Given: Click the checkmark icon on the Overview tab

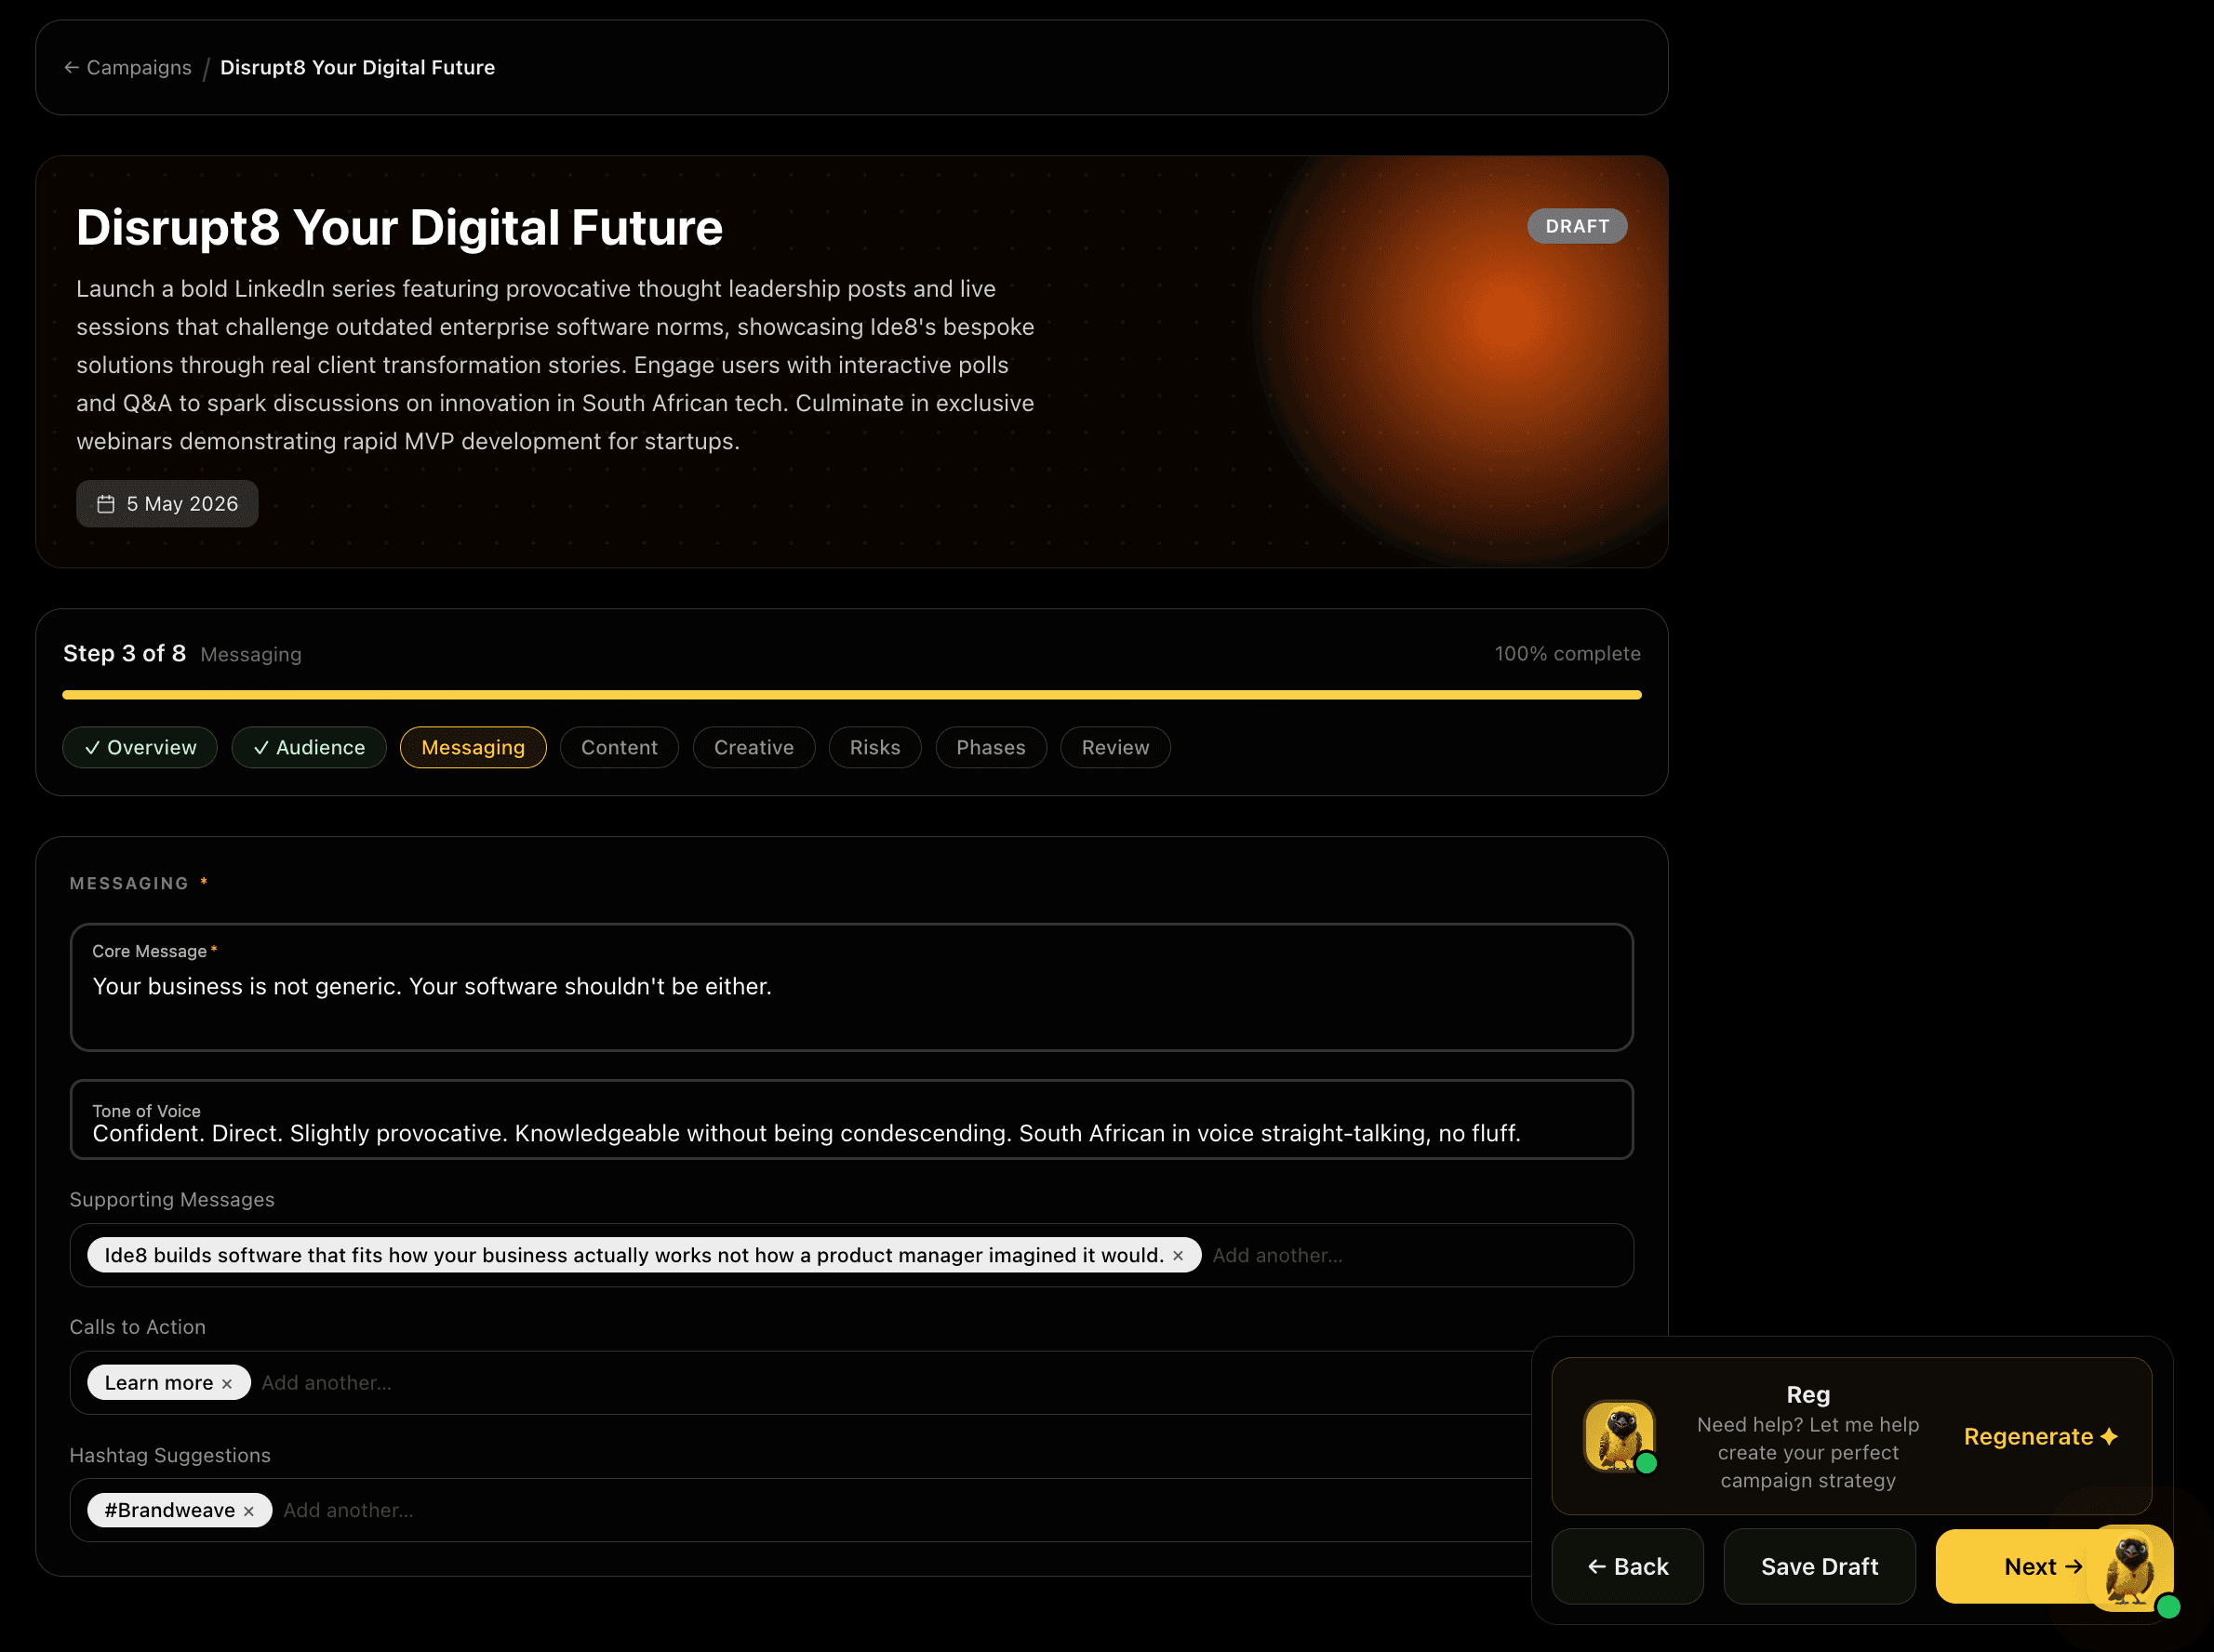Looking at the screenshot, I should 92,748.
